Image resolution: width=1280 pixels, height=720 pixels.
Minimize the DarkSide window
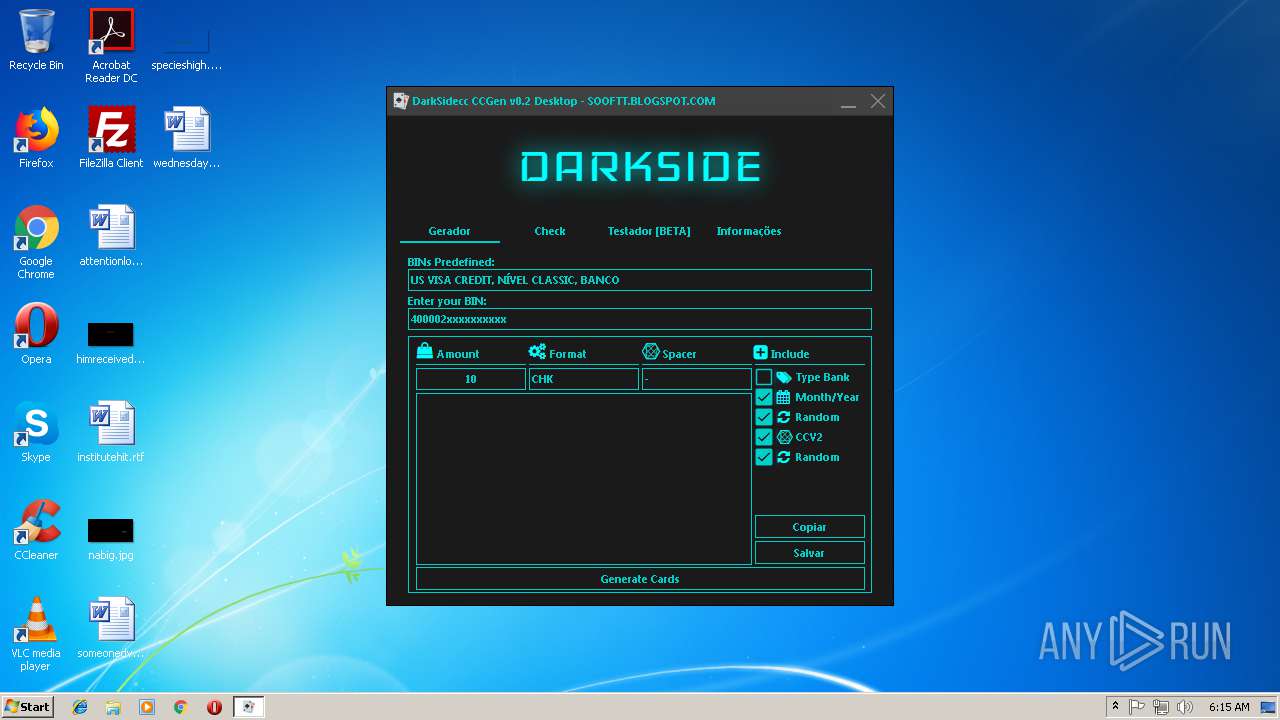point(848,102)
